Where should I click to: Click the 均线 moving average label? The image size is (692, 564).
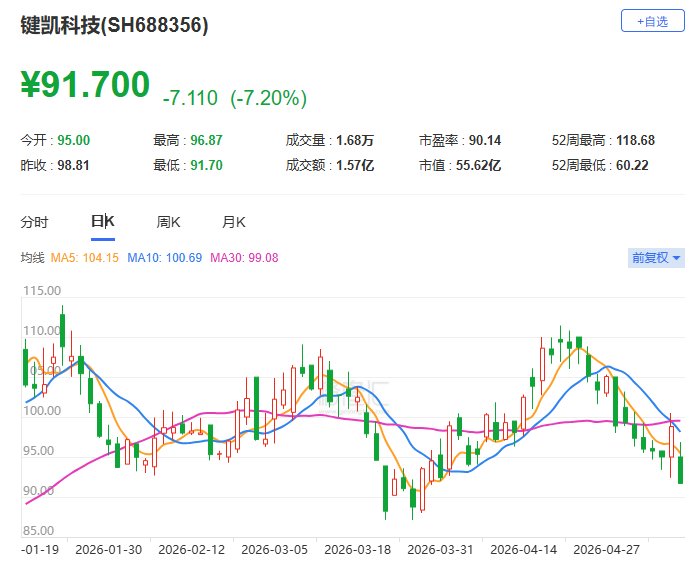(x=33, y=258)
